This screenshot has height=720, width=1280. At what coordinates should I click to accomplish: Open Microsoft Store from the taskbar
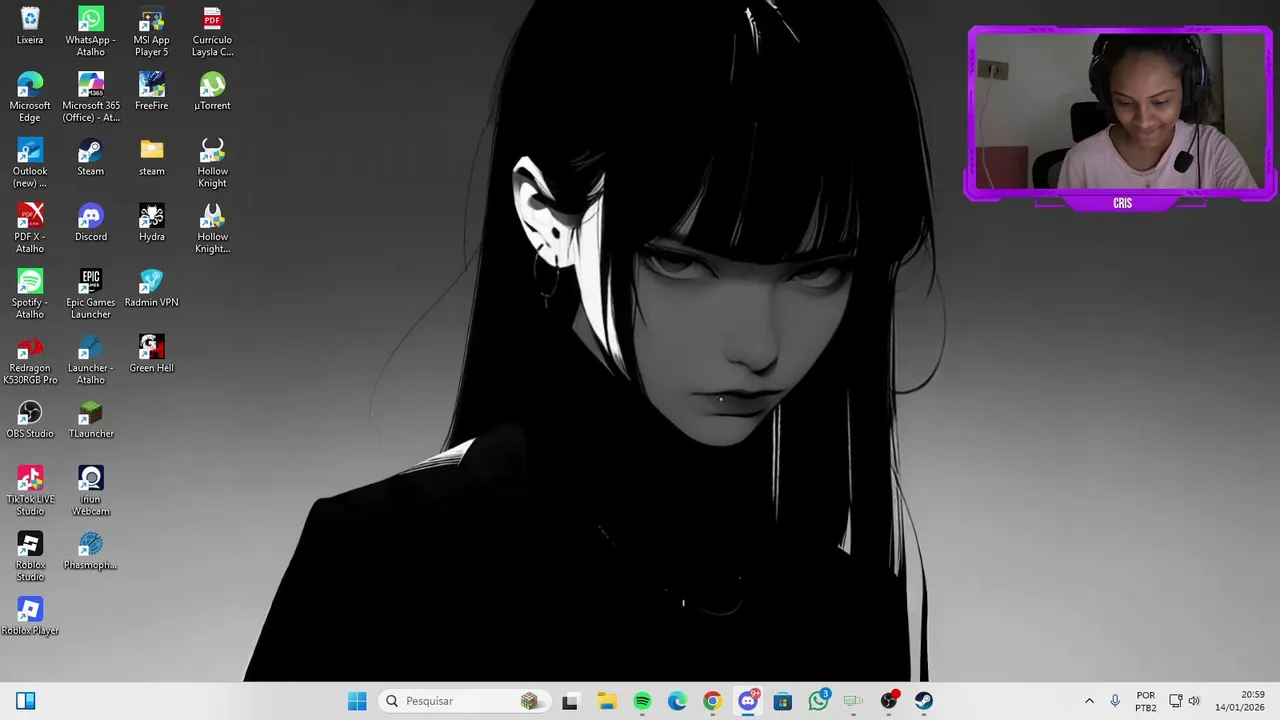pos(783,701)
